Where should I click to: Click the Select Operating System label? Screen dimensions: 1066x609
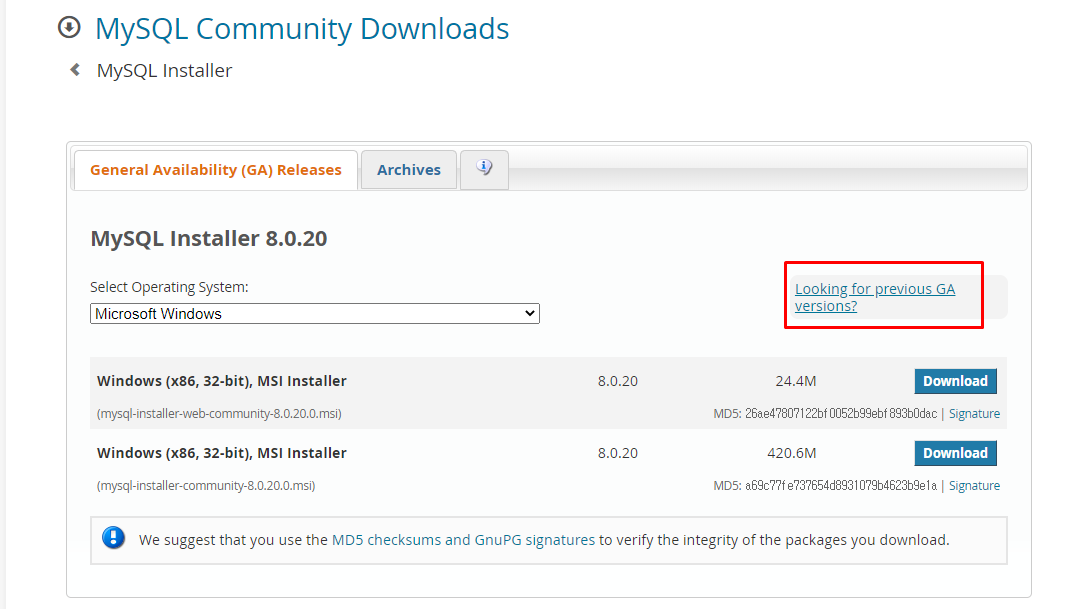click(169, 287)
